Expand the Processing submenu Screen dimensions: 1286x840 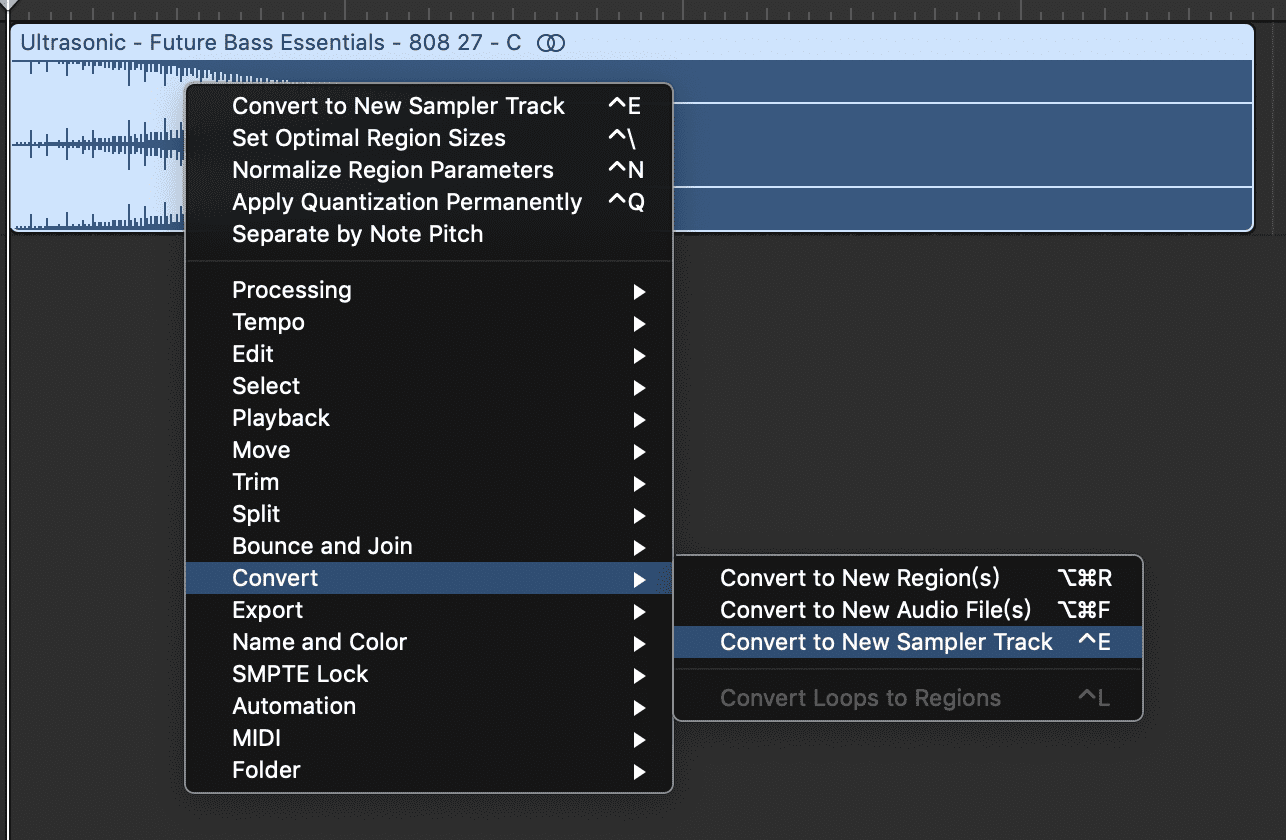[x=292, y=290]
